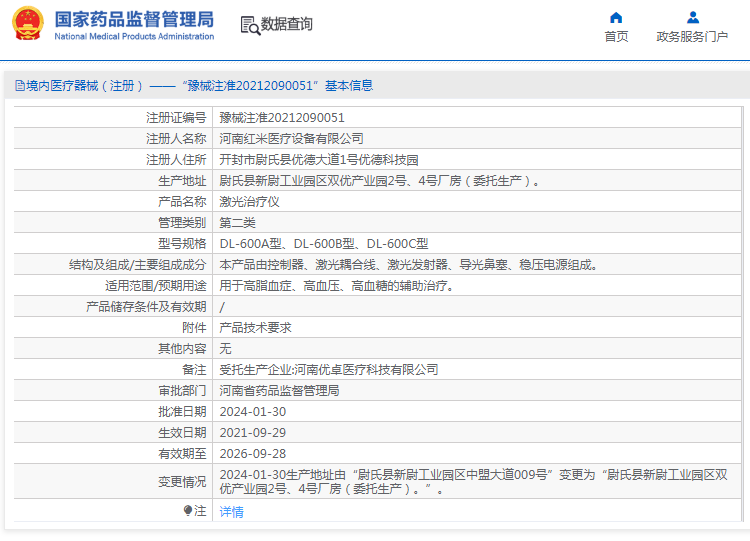The width and height of the screenshot is (750, 541).
Task: Click the 其他内容 row label
Action: (182, 349)
